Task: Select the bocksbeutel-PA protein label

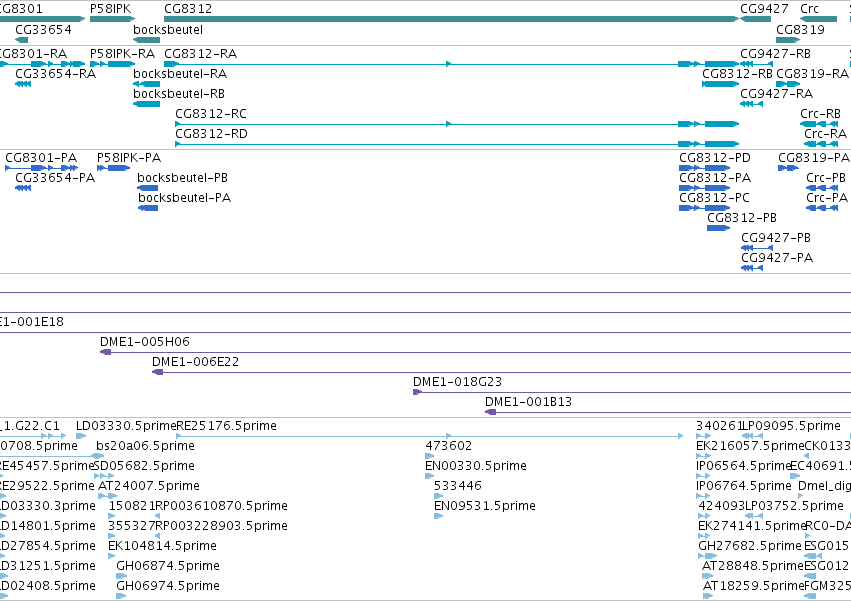Action: 185,198
